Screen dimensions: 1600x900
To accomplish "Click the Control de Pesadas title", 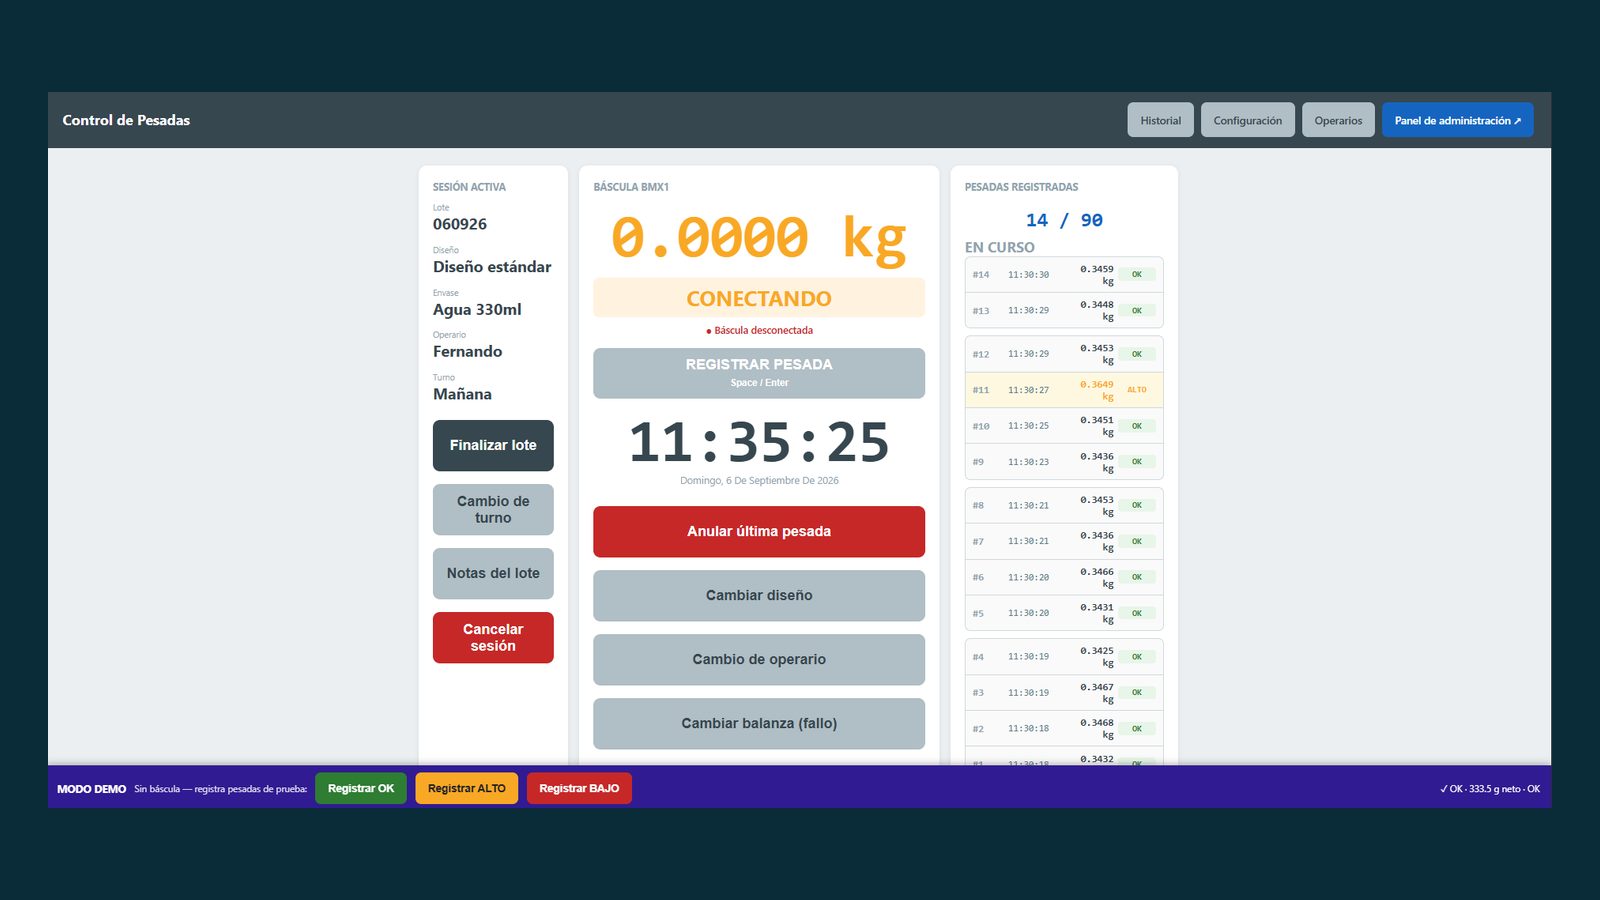I will click(x=126, y=120).
